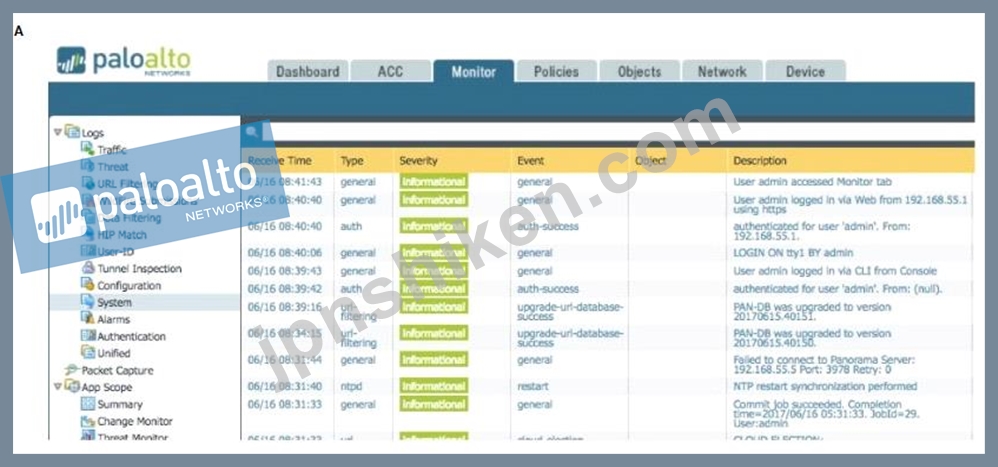Open Change Monitor report
Image resolution: width=998 pixels, height=467 pixels.
pos(135,421)
